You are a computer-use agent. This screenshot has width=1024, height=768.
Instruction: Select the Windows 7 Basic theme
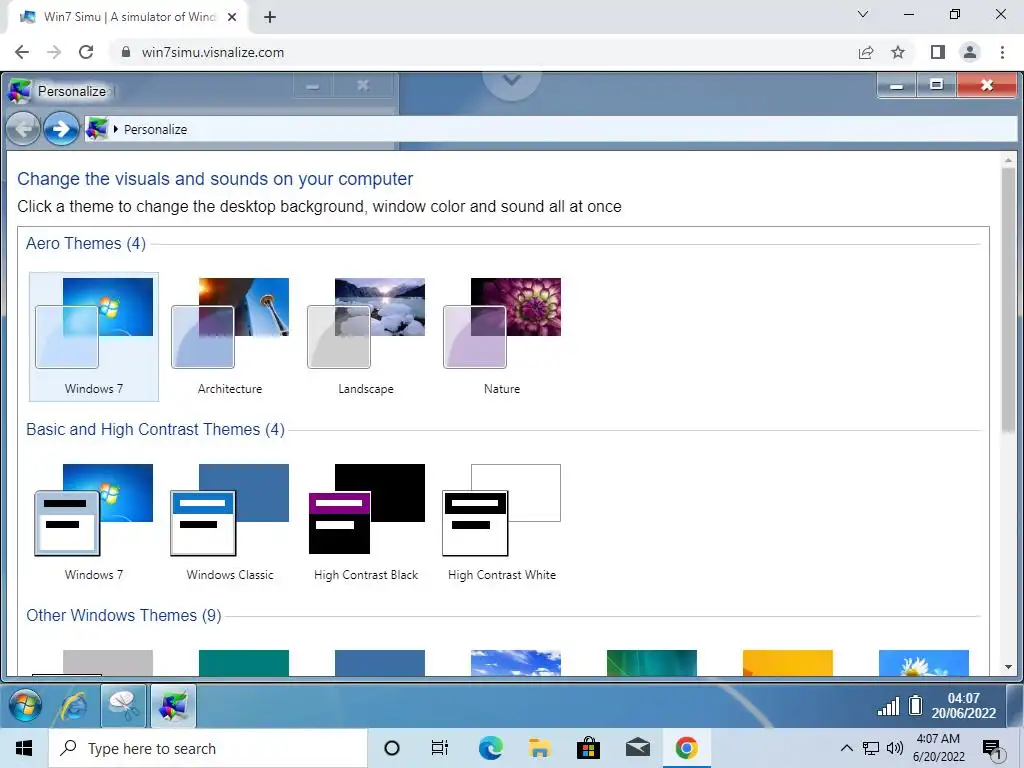(x=94, y=522)
